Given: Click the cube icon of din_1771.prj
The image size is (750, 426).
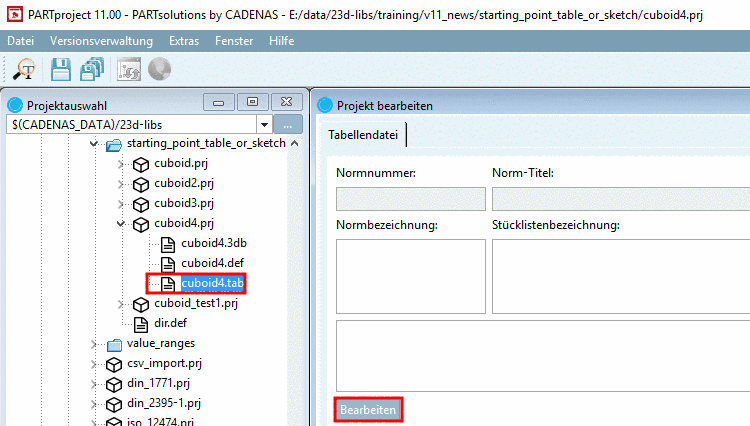Looking at the screenshot, I should [x=114, y=385].
